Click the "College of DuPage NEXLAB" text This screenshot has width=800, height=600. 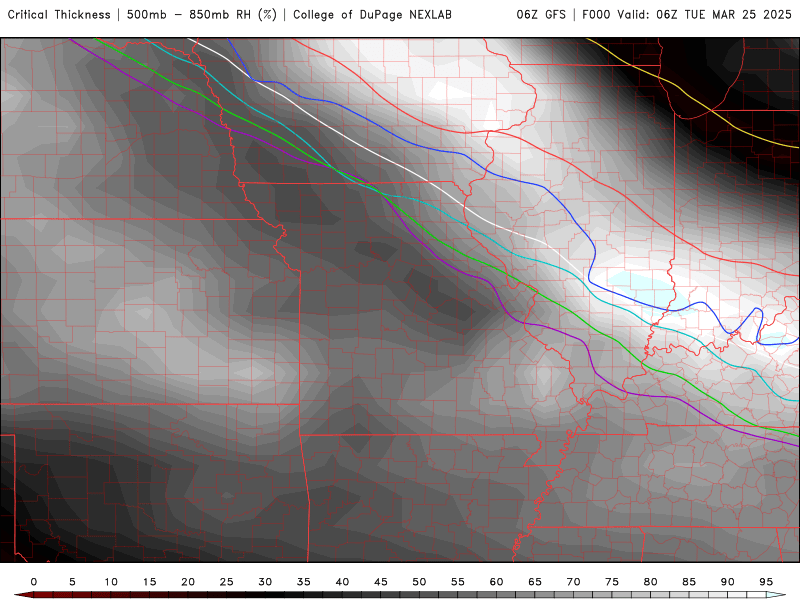[x=372, y=15]
